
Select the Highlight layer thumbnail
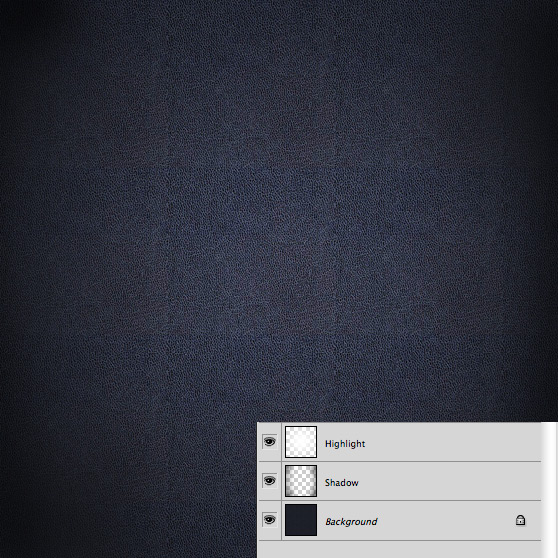coord(301,442)
